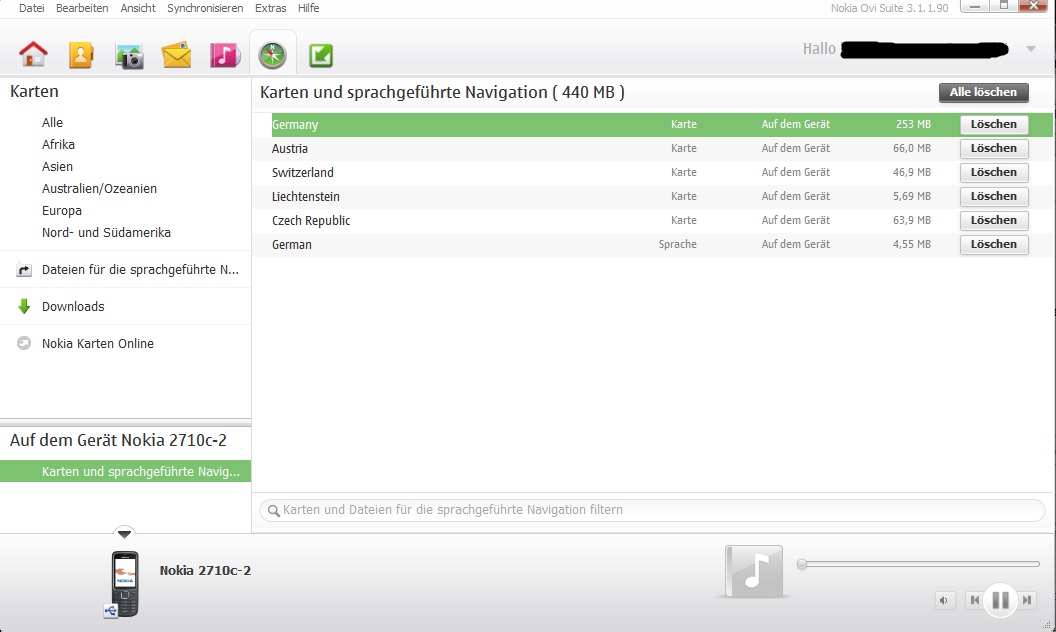Delete the Switzerland map
Viewport: 1056px width, 632px height.
(994, 172)
